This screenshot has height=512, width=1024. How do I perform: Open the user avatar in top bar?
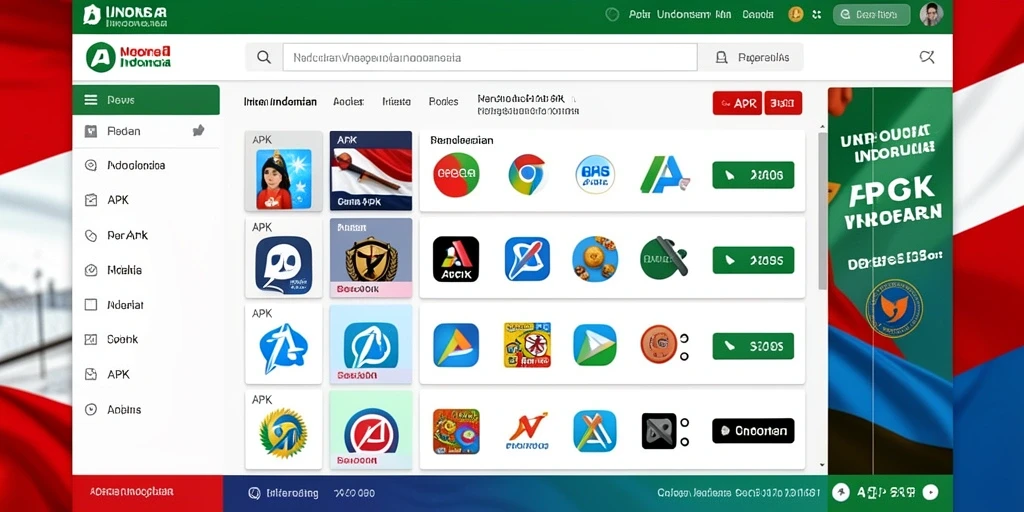[931, 14]
